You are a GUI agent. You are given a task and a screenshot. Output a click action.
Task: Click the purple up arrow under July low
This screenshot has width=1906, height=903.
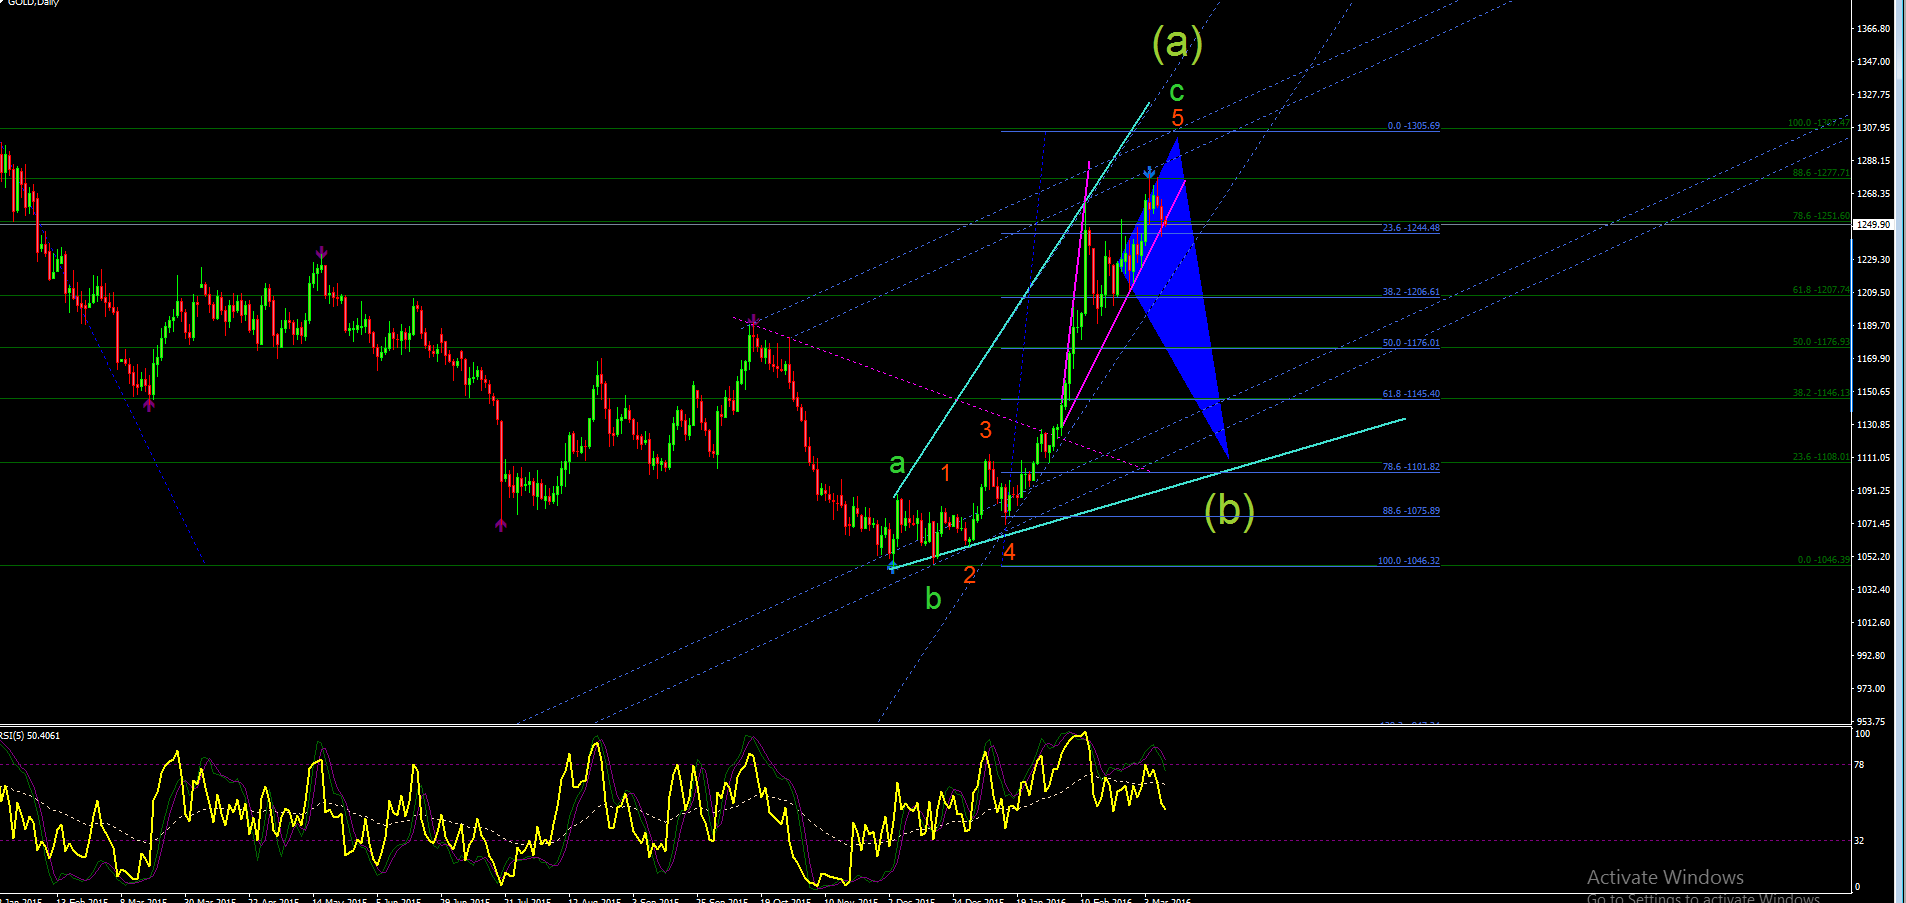coord(501,524)
